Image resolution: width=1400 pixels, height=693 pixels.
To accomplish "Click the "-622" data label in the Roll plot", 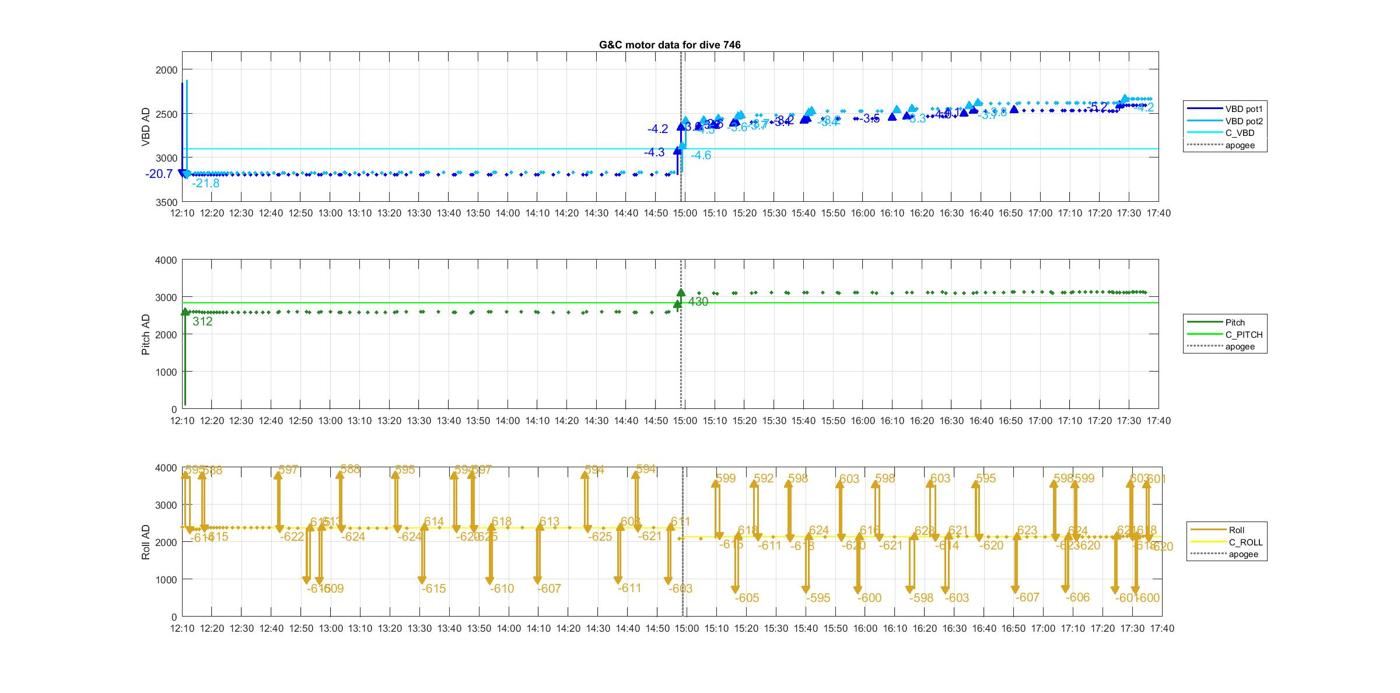I will [x=292, y=537].
